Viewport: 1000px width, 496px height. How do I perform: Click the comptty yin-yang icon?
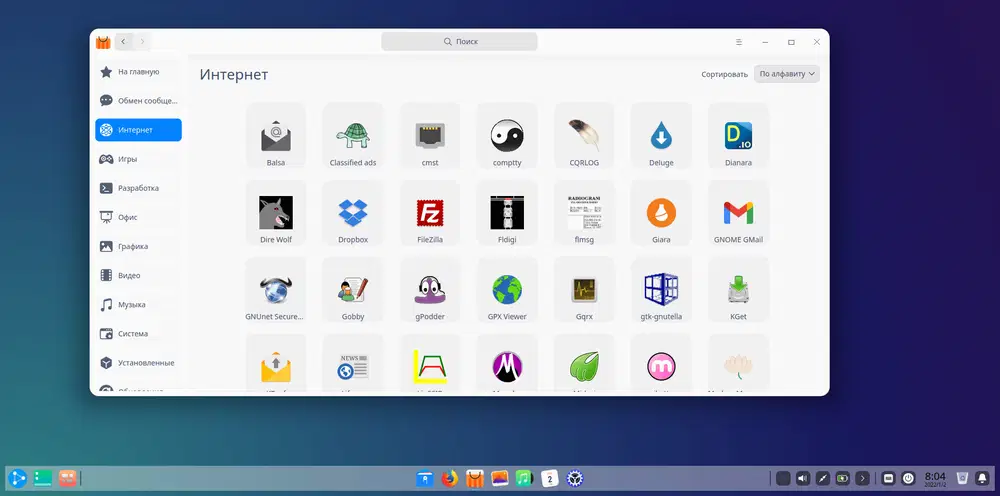click(x=507, y=136)
